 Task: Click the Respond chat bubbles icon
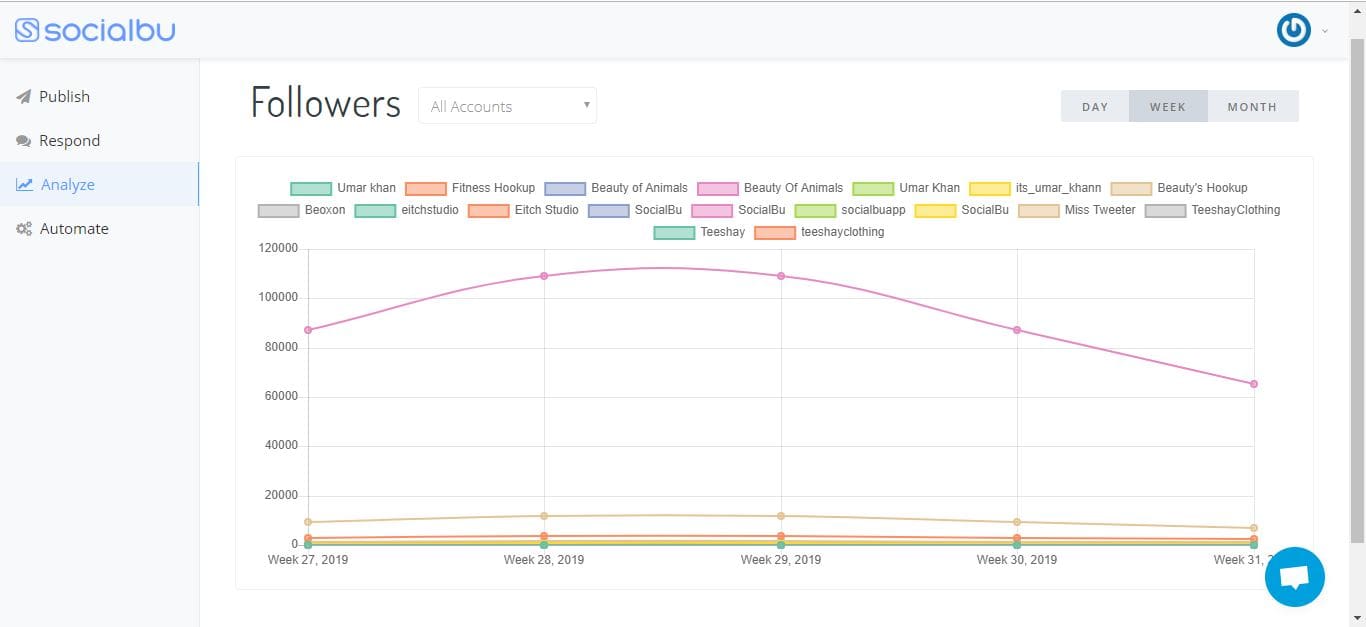tap(24, 141)
